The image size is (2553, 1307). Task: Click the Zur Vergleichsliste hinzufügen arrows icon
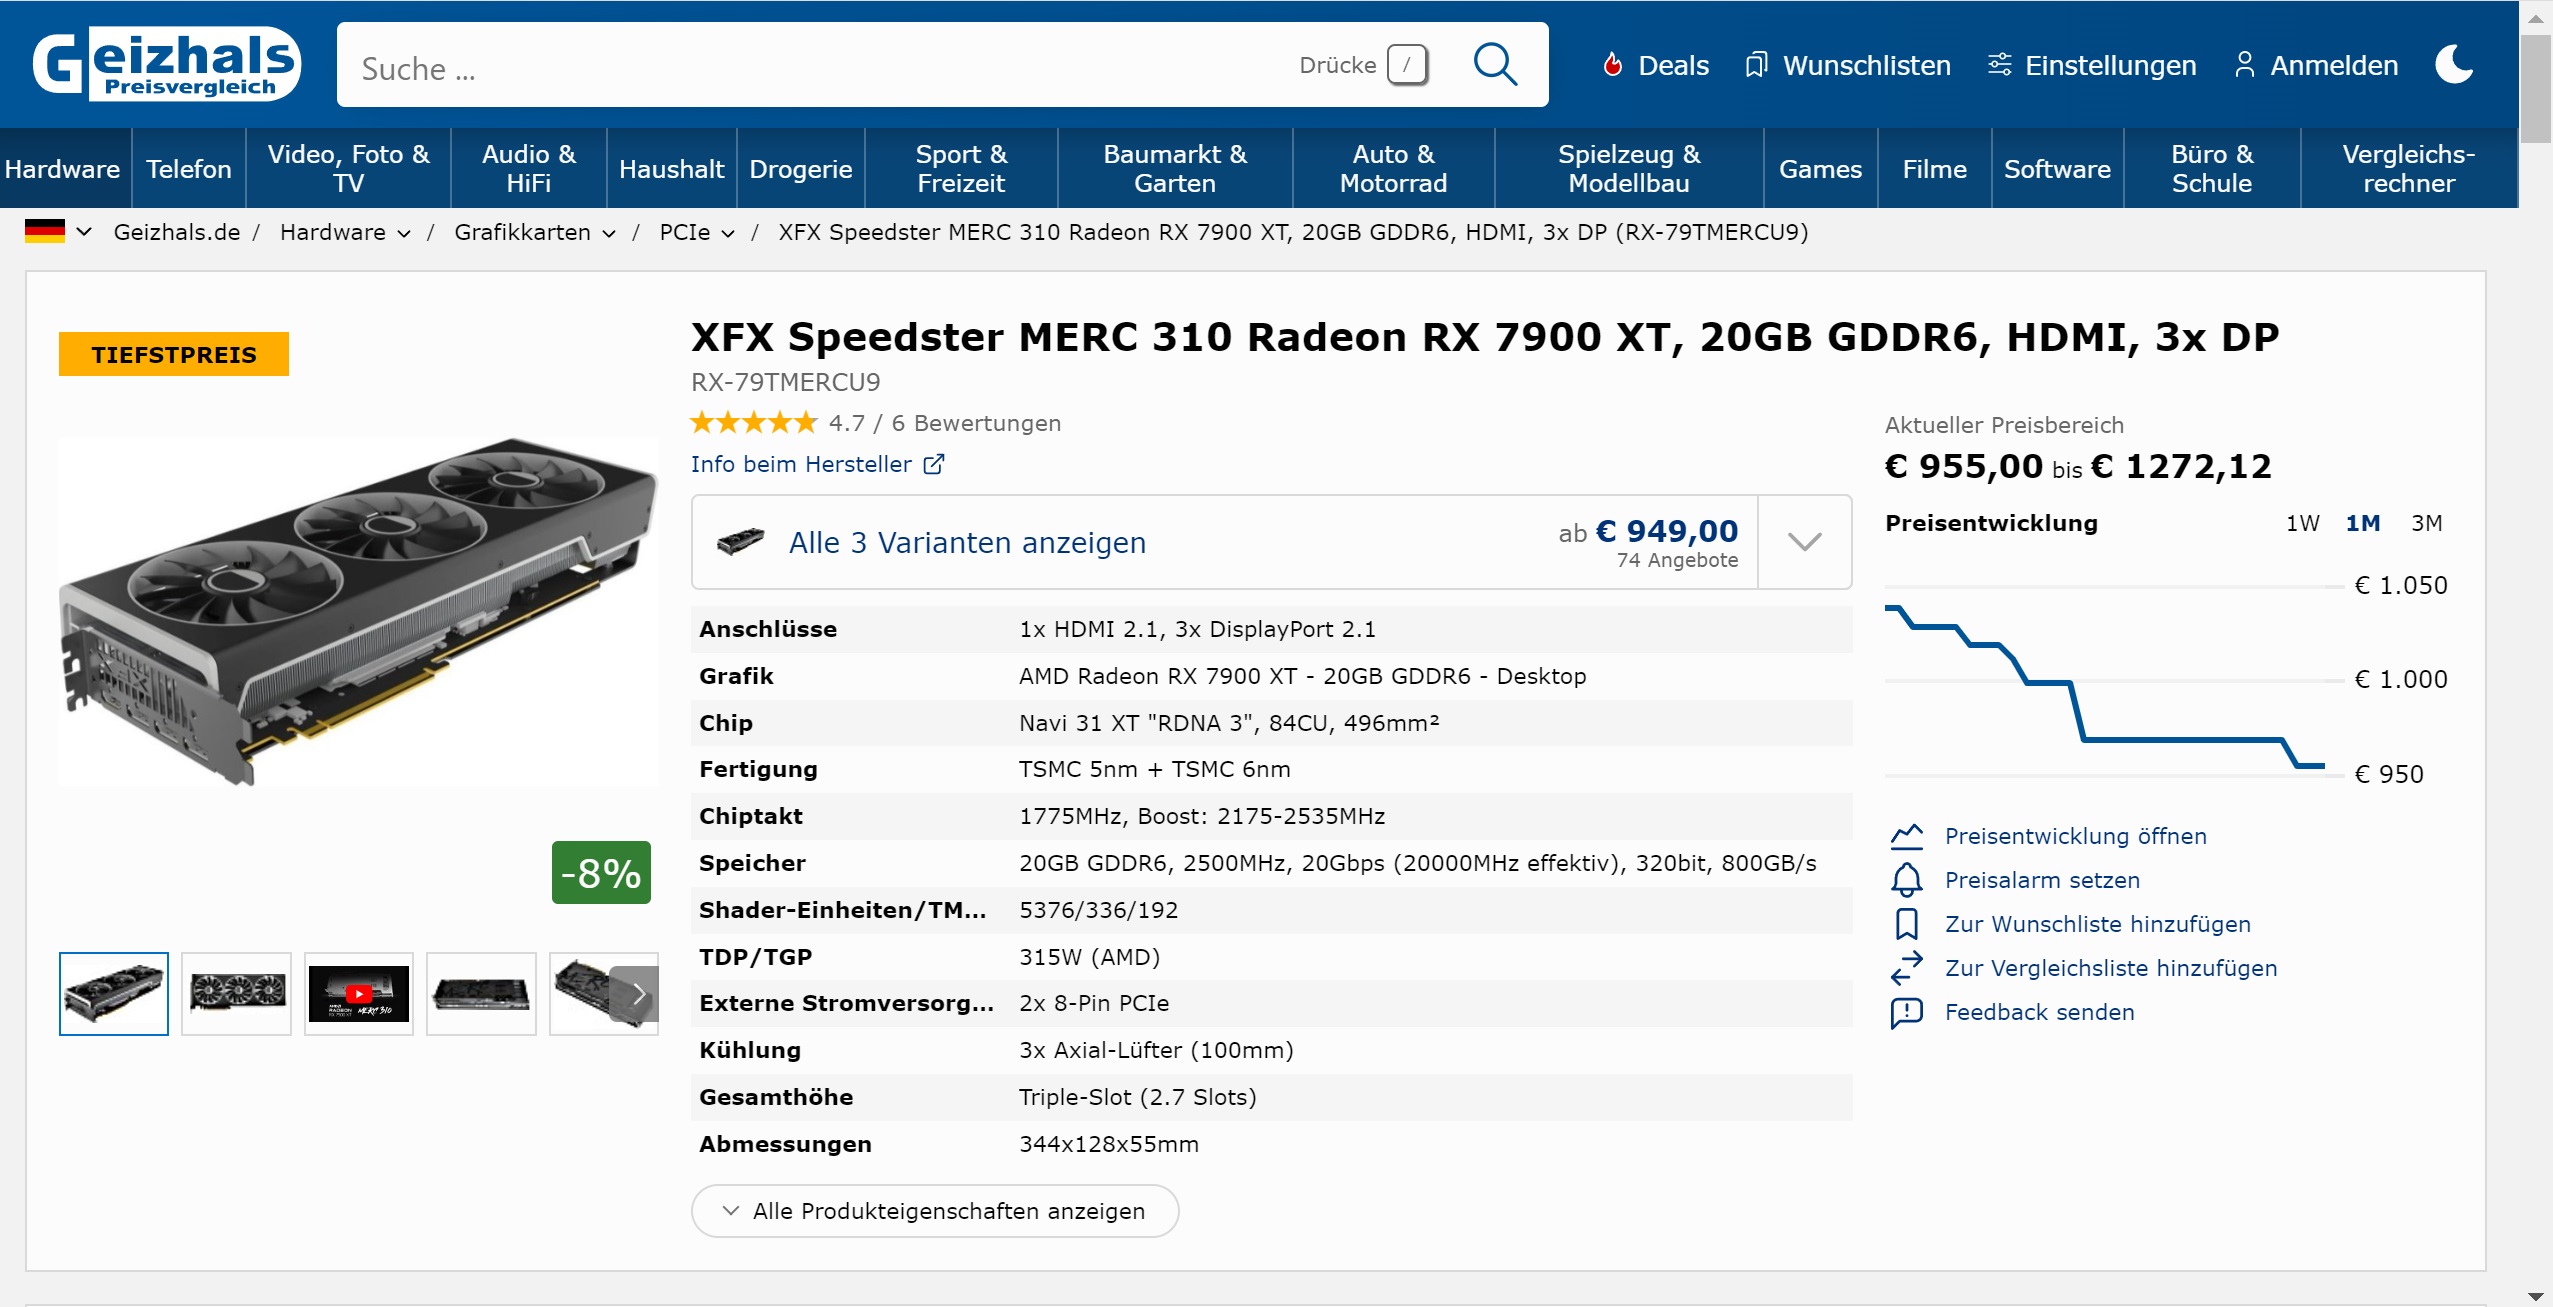1906,968
